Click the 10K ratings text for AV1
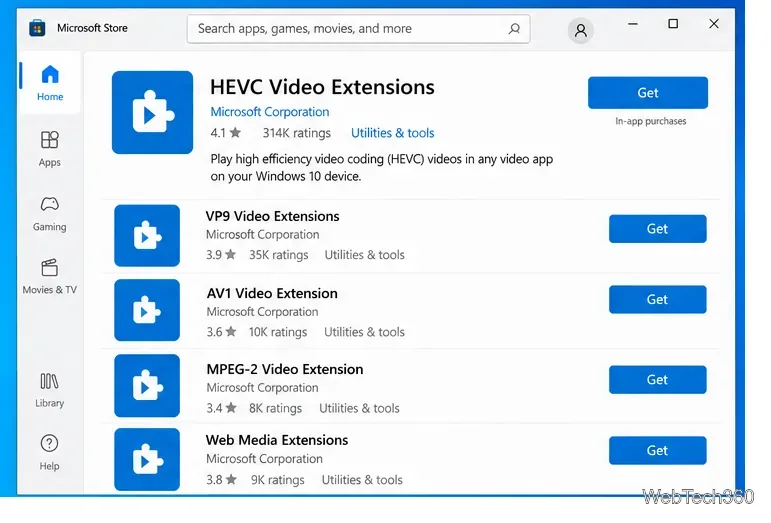 coord(278,332)
